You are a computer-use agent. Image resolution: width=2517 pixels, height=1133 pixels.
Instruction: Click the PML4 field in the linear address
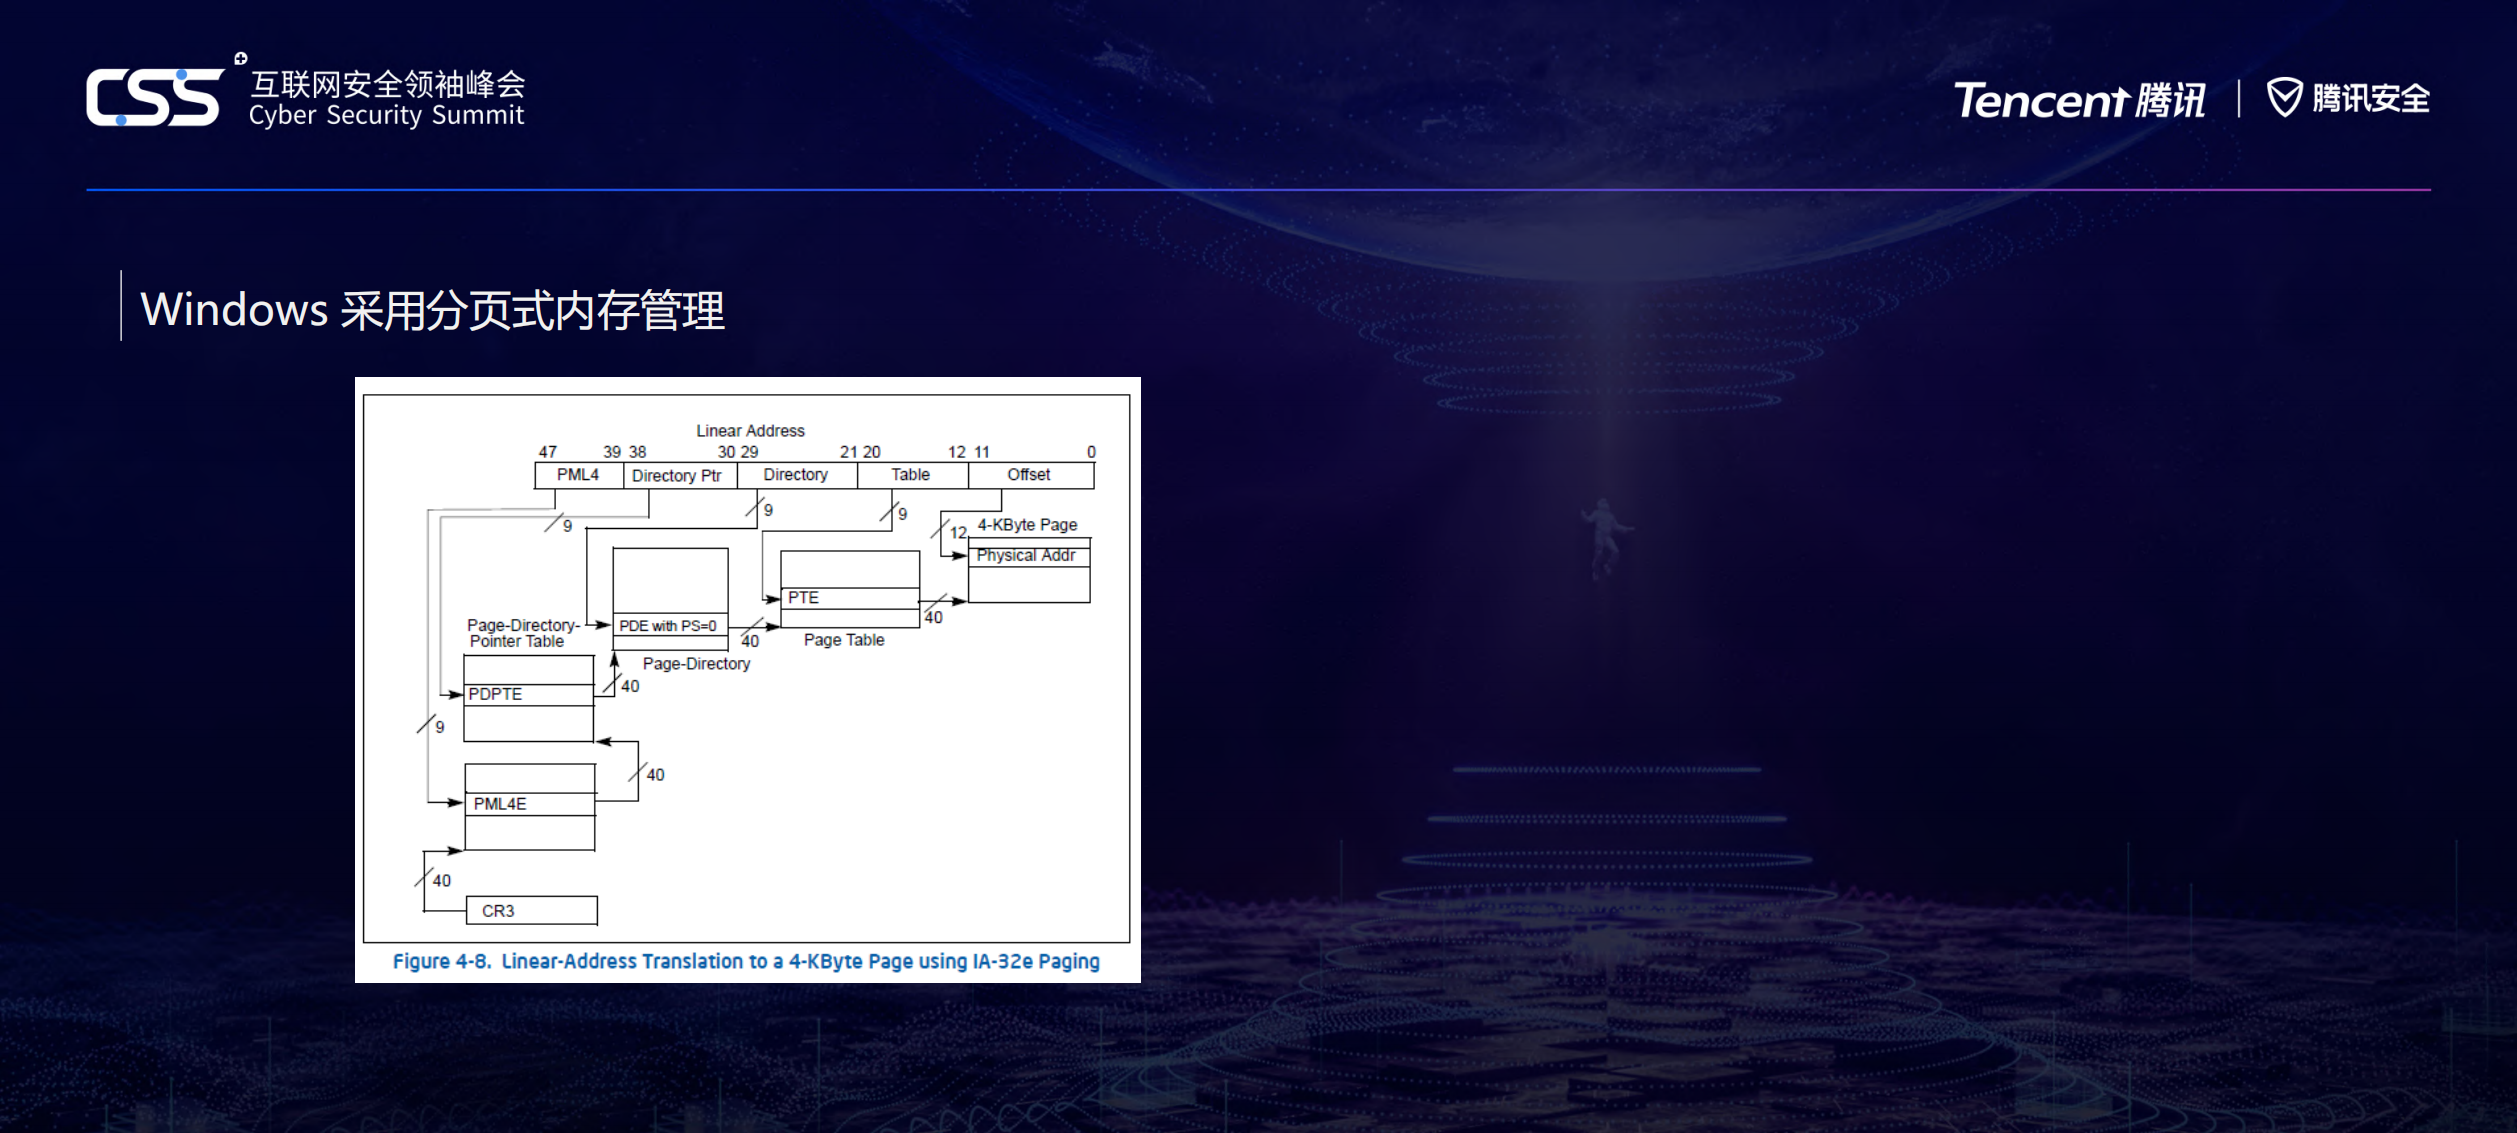tap(578, 475)
